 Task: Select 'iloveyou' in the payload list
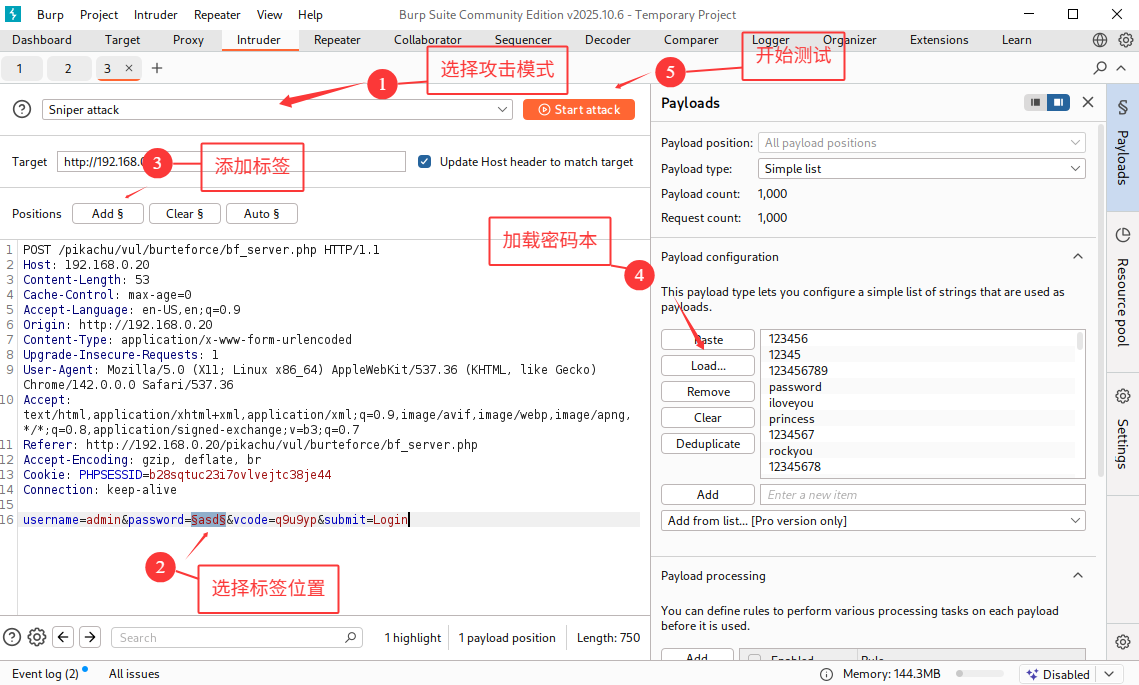(791, 402)
